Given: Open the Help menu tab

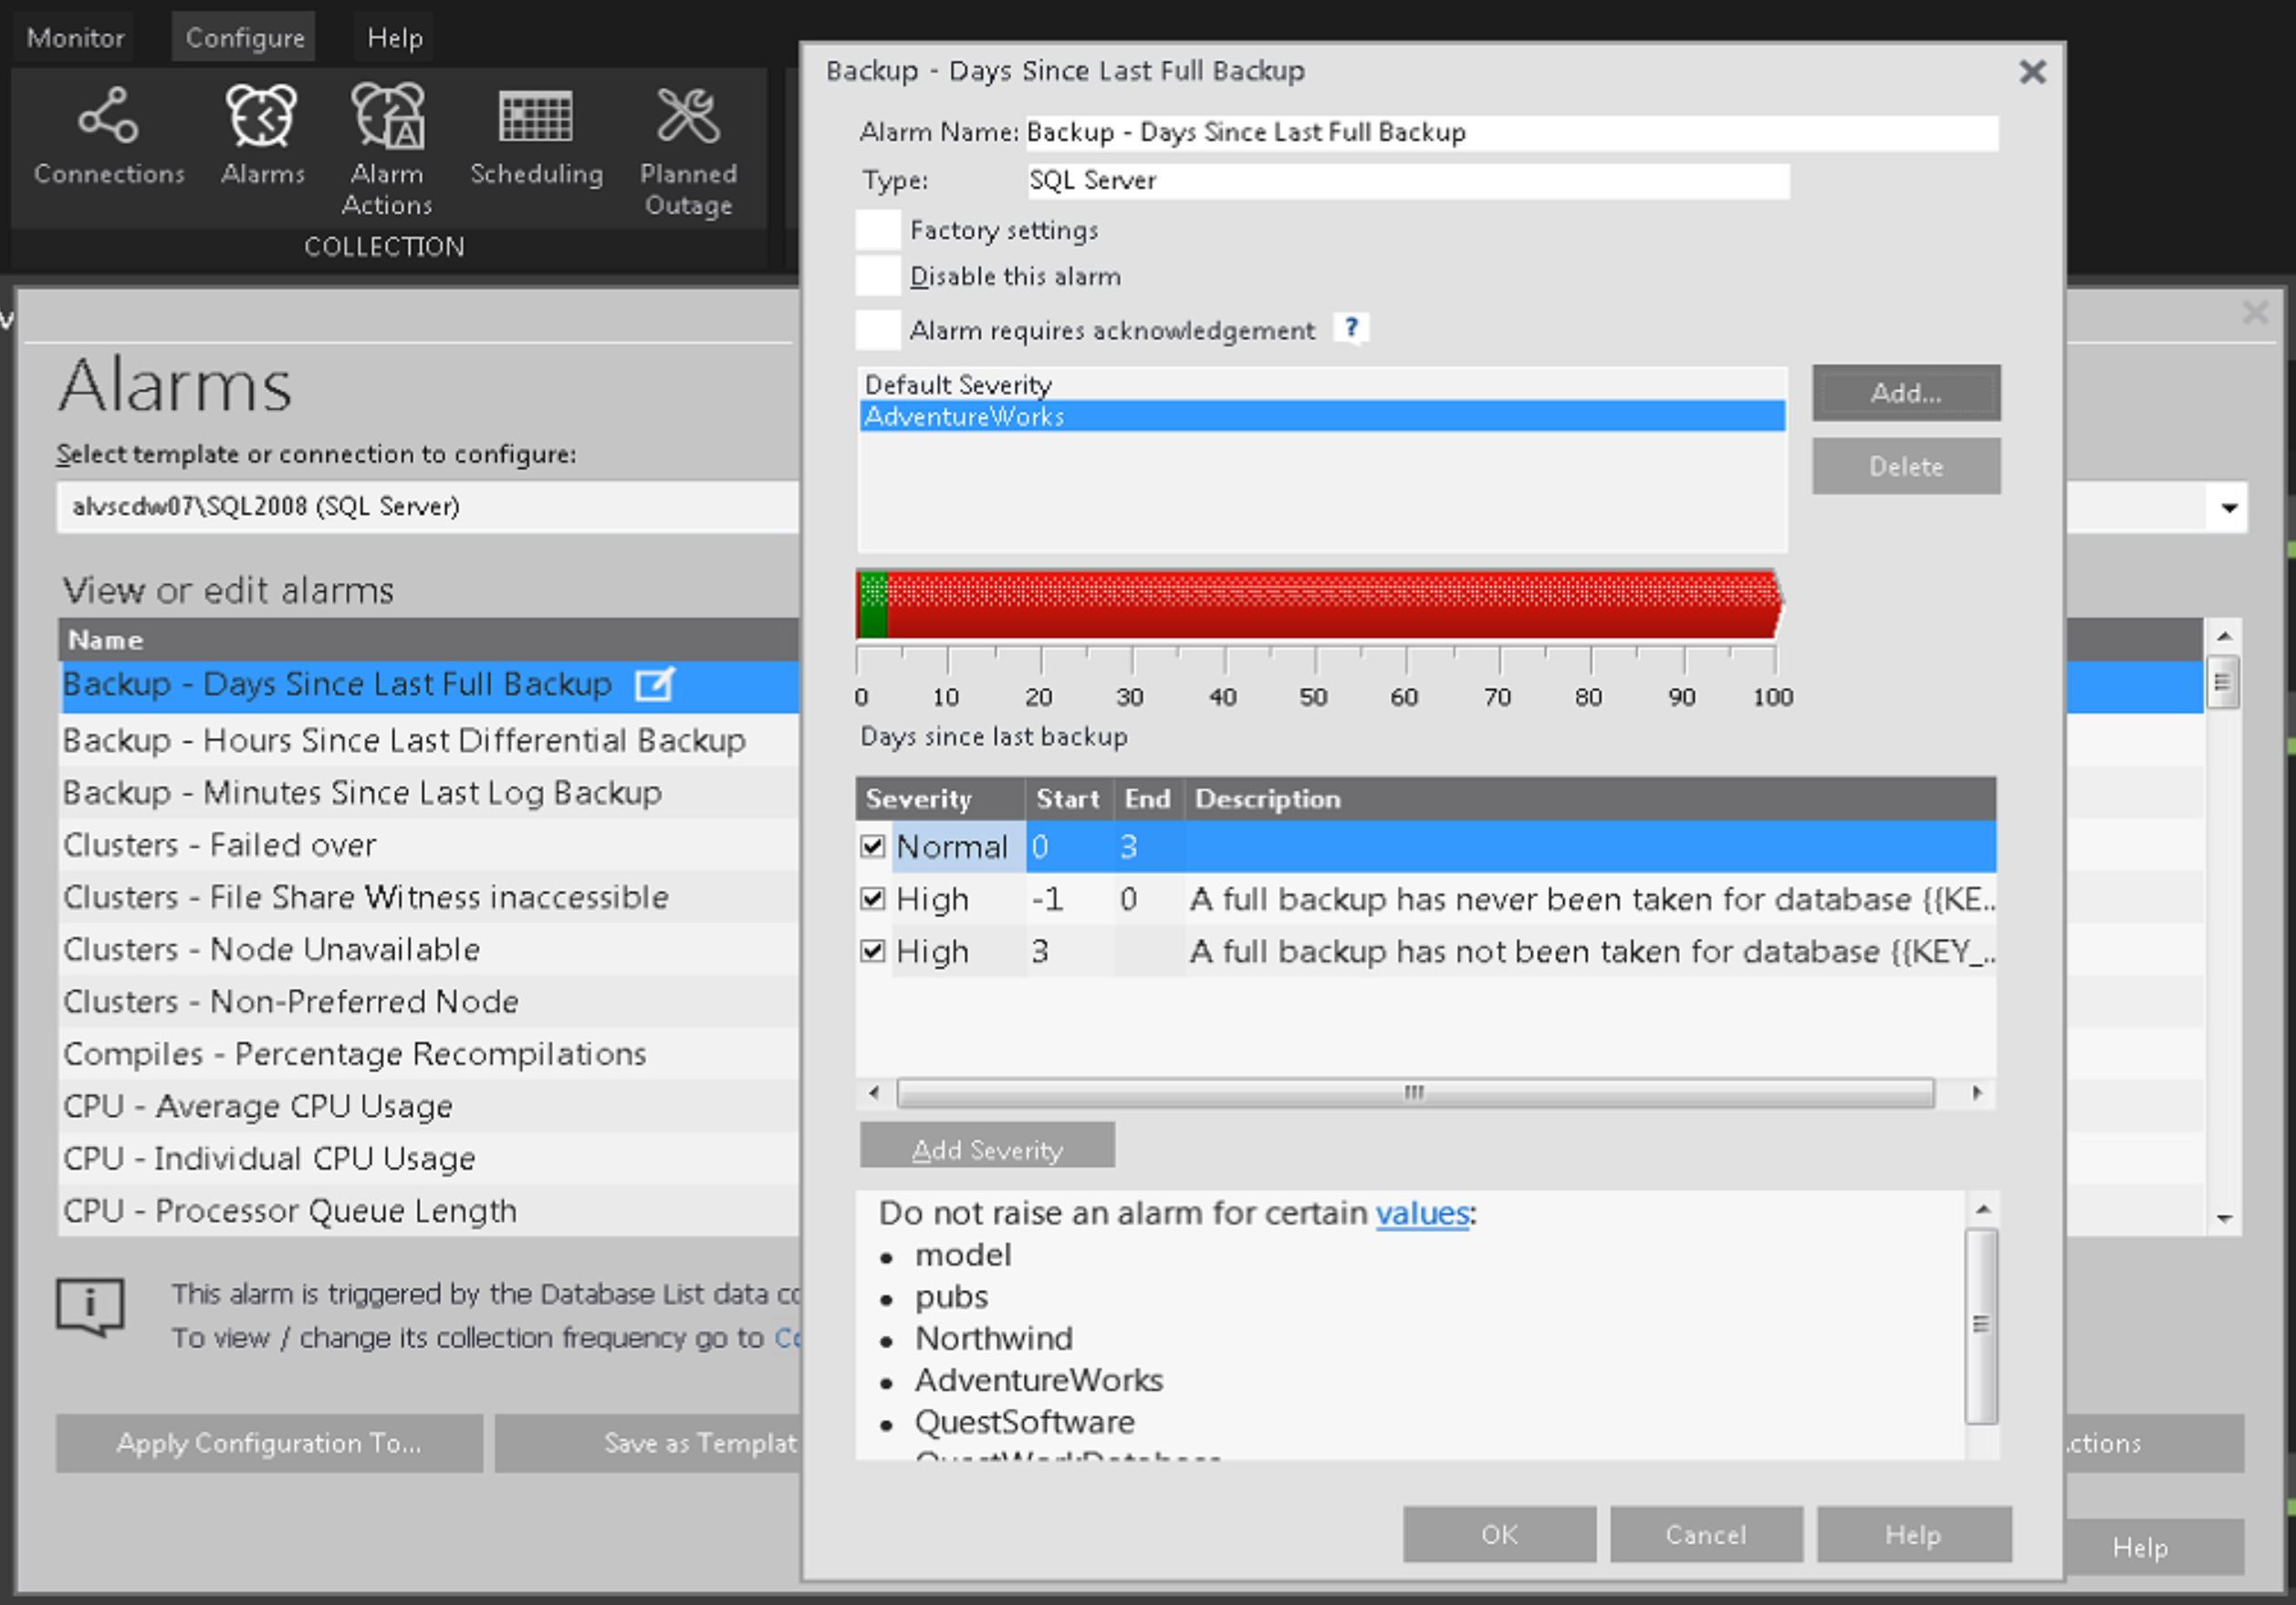Looking at the screenshot, I should coord(394,38).
